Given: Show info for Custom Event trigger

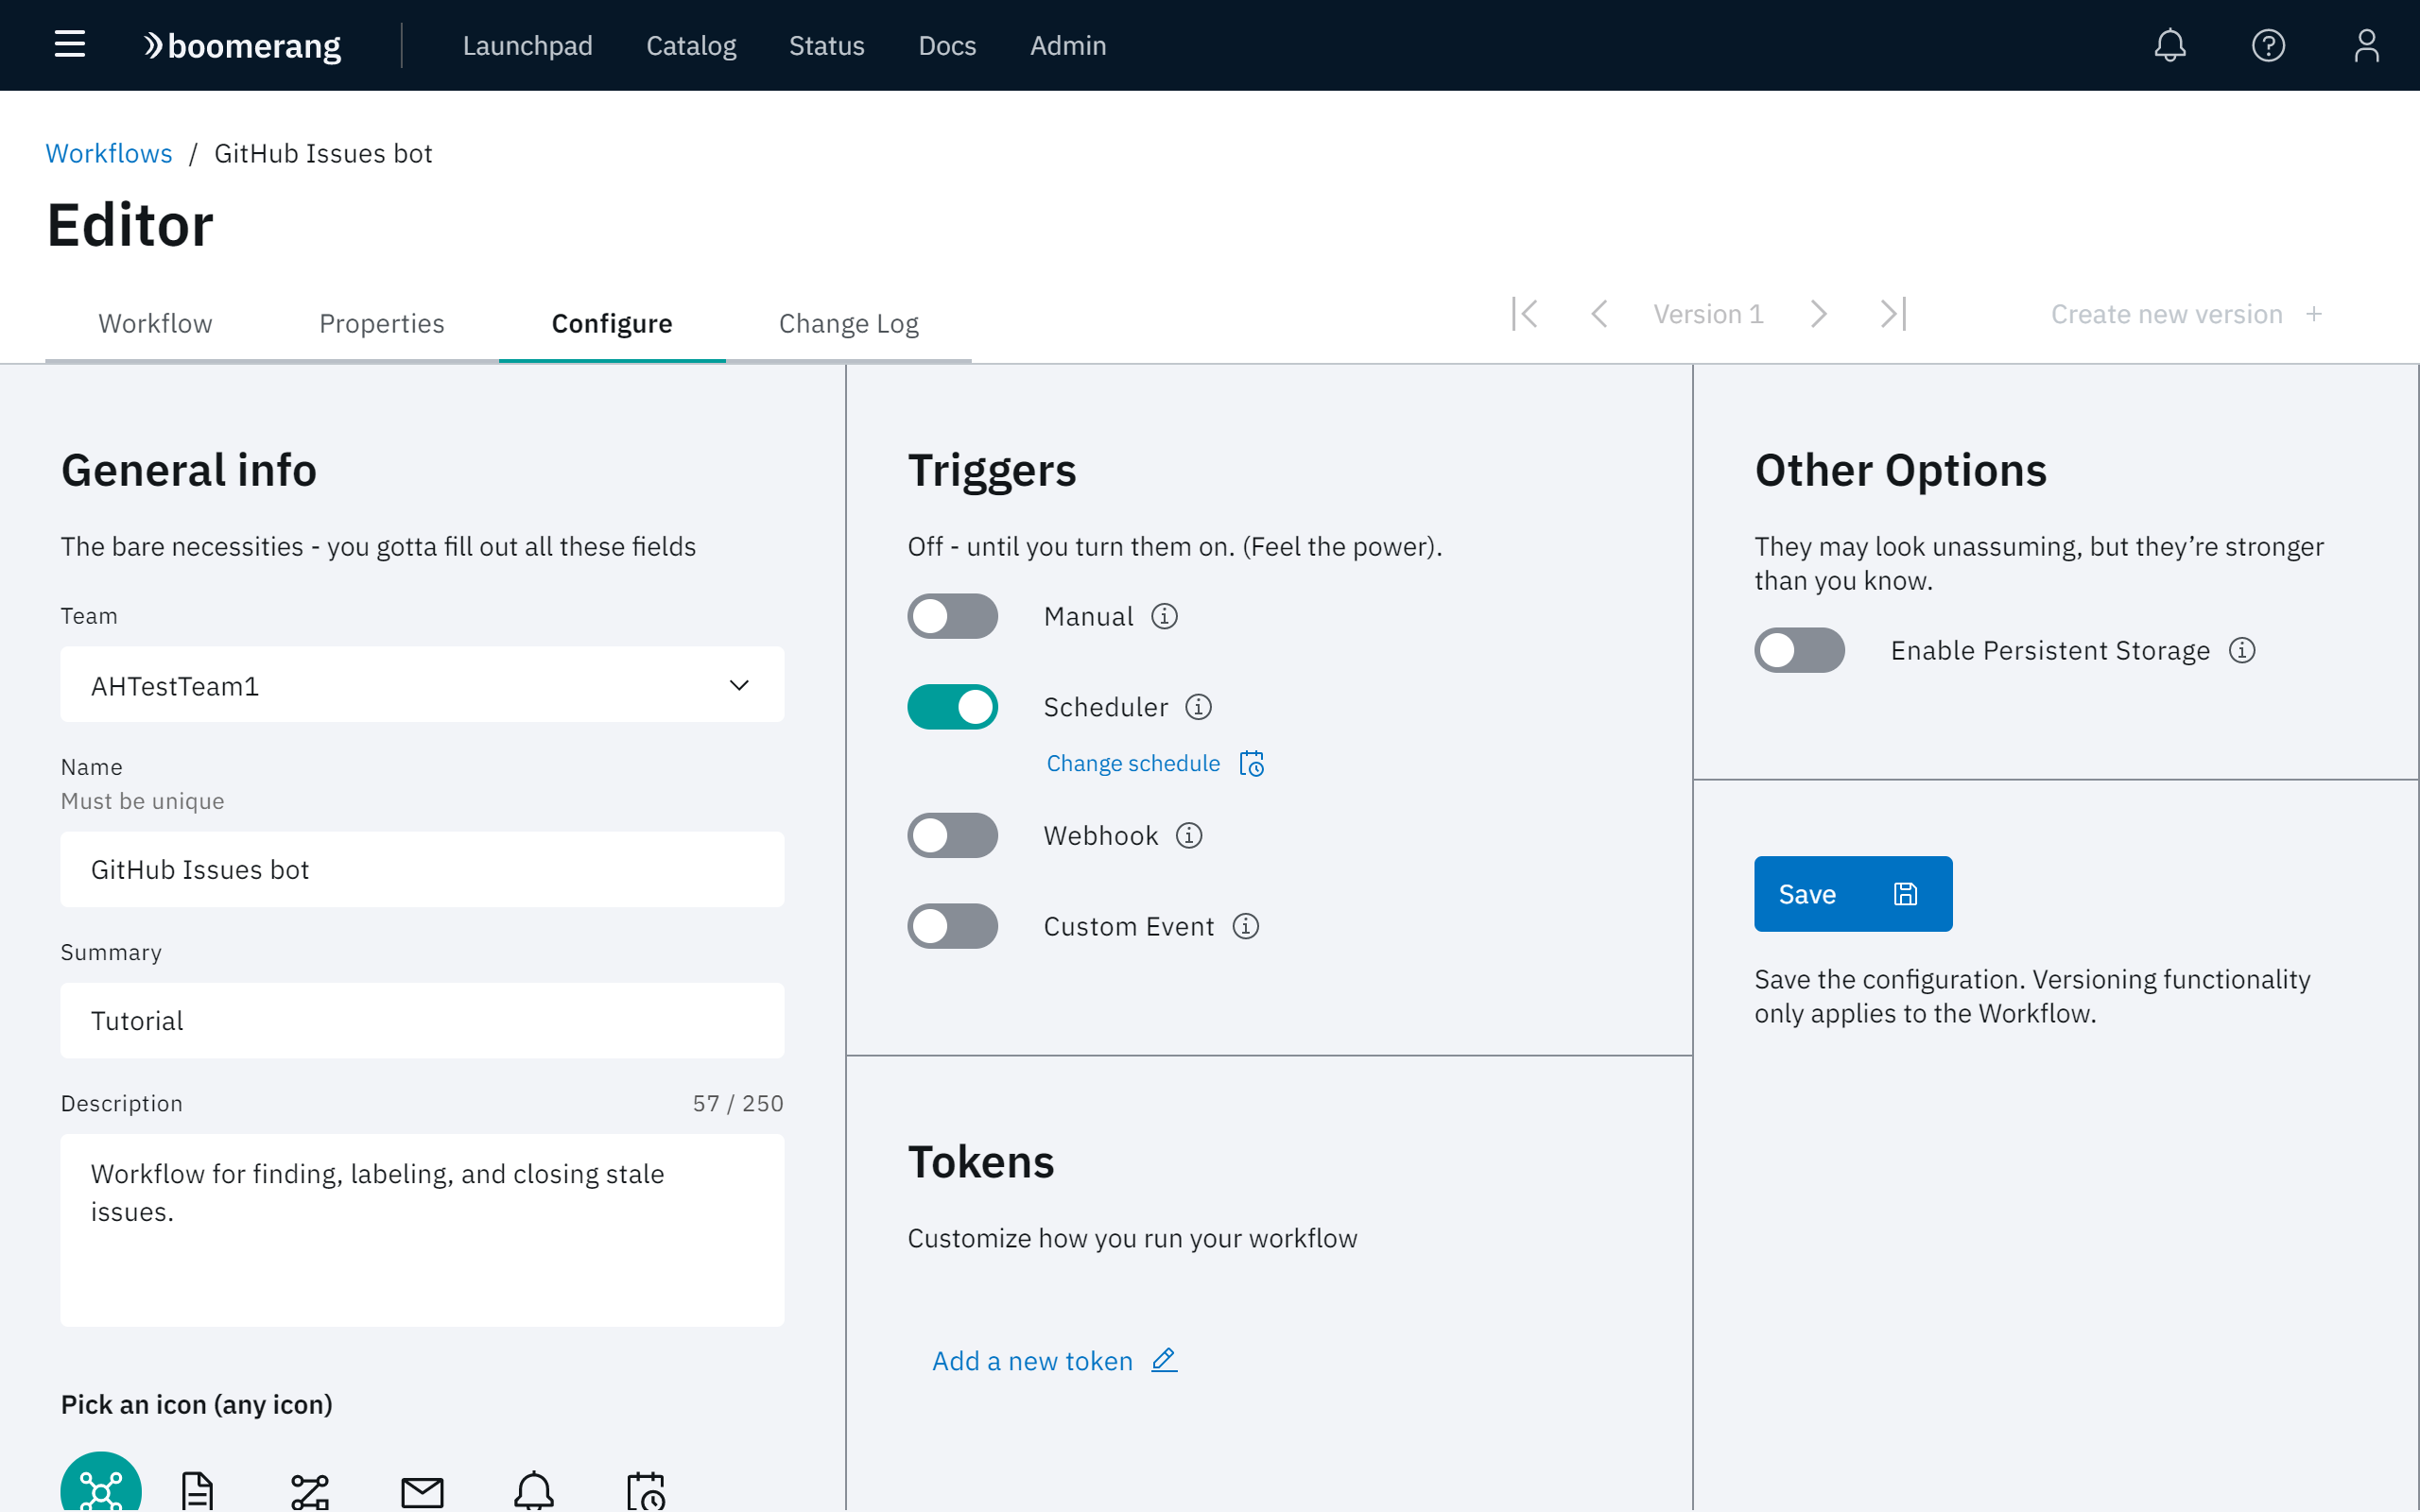Looking at the screenshot, I should [1245, 926].
